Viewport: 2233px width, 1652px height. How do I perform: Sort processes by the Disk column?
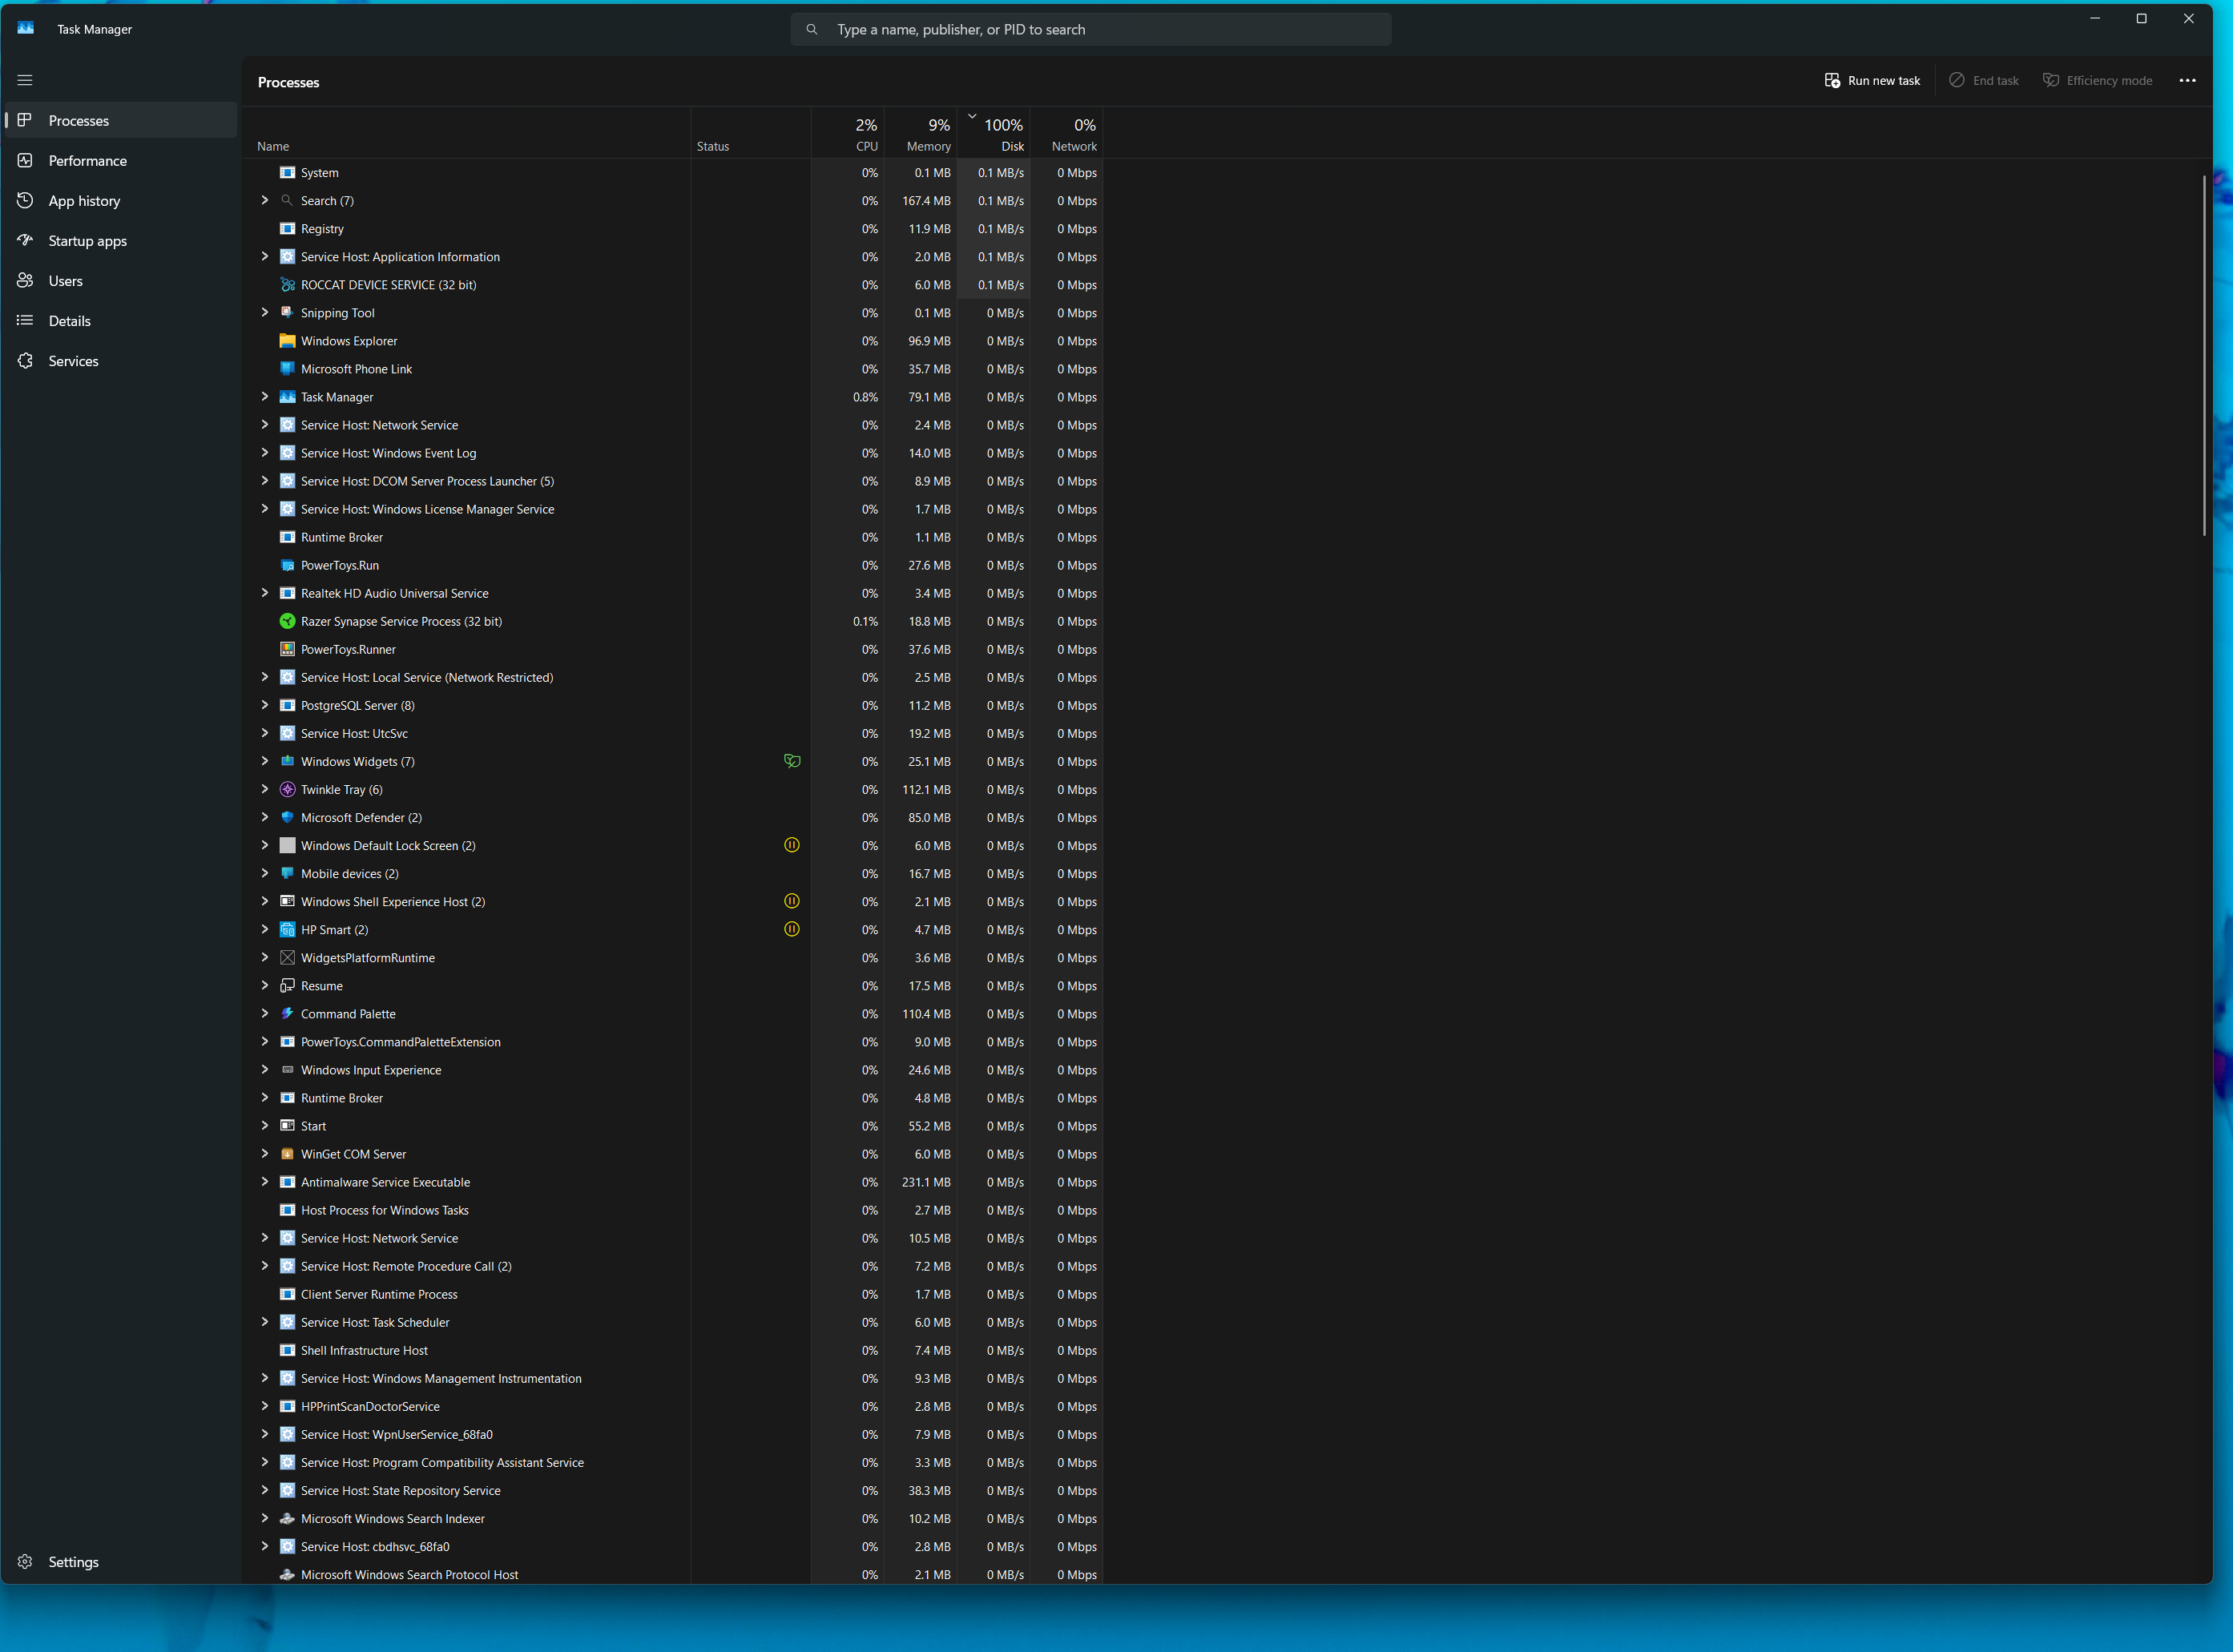tap(994, 133)
